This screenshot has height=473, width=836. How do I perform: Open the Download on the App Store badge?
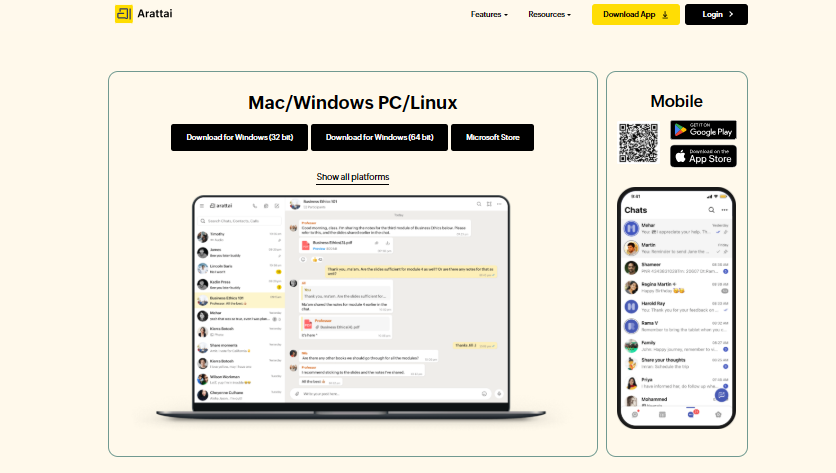coord(703,156)
